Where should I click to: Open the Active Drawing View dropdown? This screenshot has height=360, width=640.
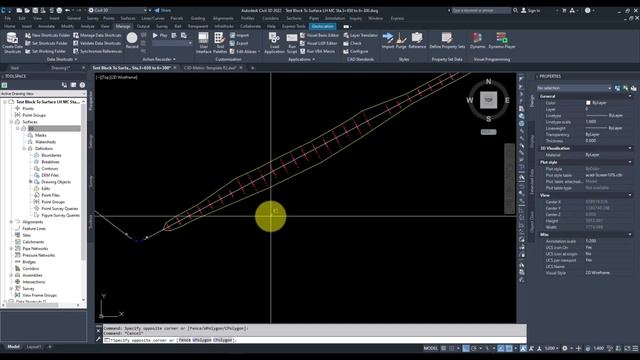[43, 93]
